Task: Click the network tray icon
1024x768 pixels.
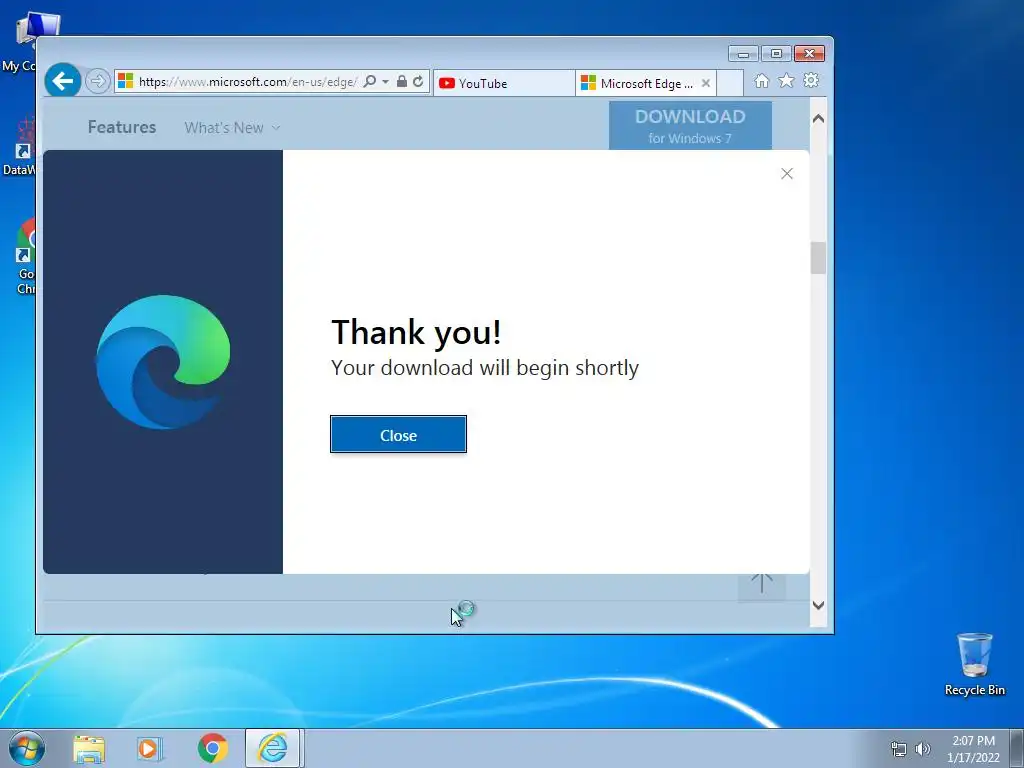Action: [x=899, y=749]
